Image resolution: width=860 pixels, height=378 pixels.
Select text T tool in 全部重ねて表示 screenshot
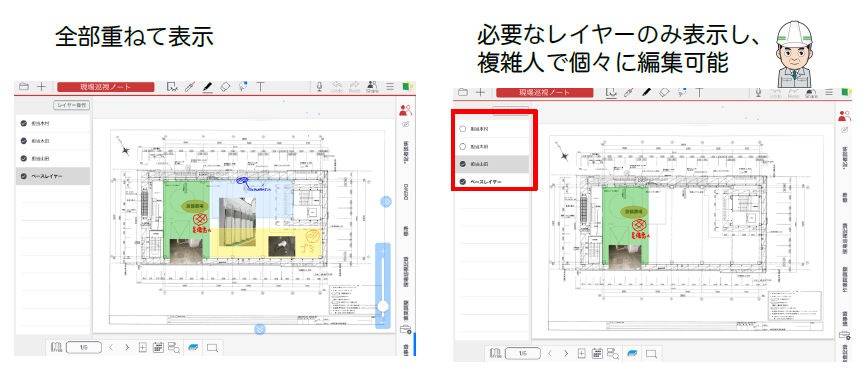click(x=260, y=87)
